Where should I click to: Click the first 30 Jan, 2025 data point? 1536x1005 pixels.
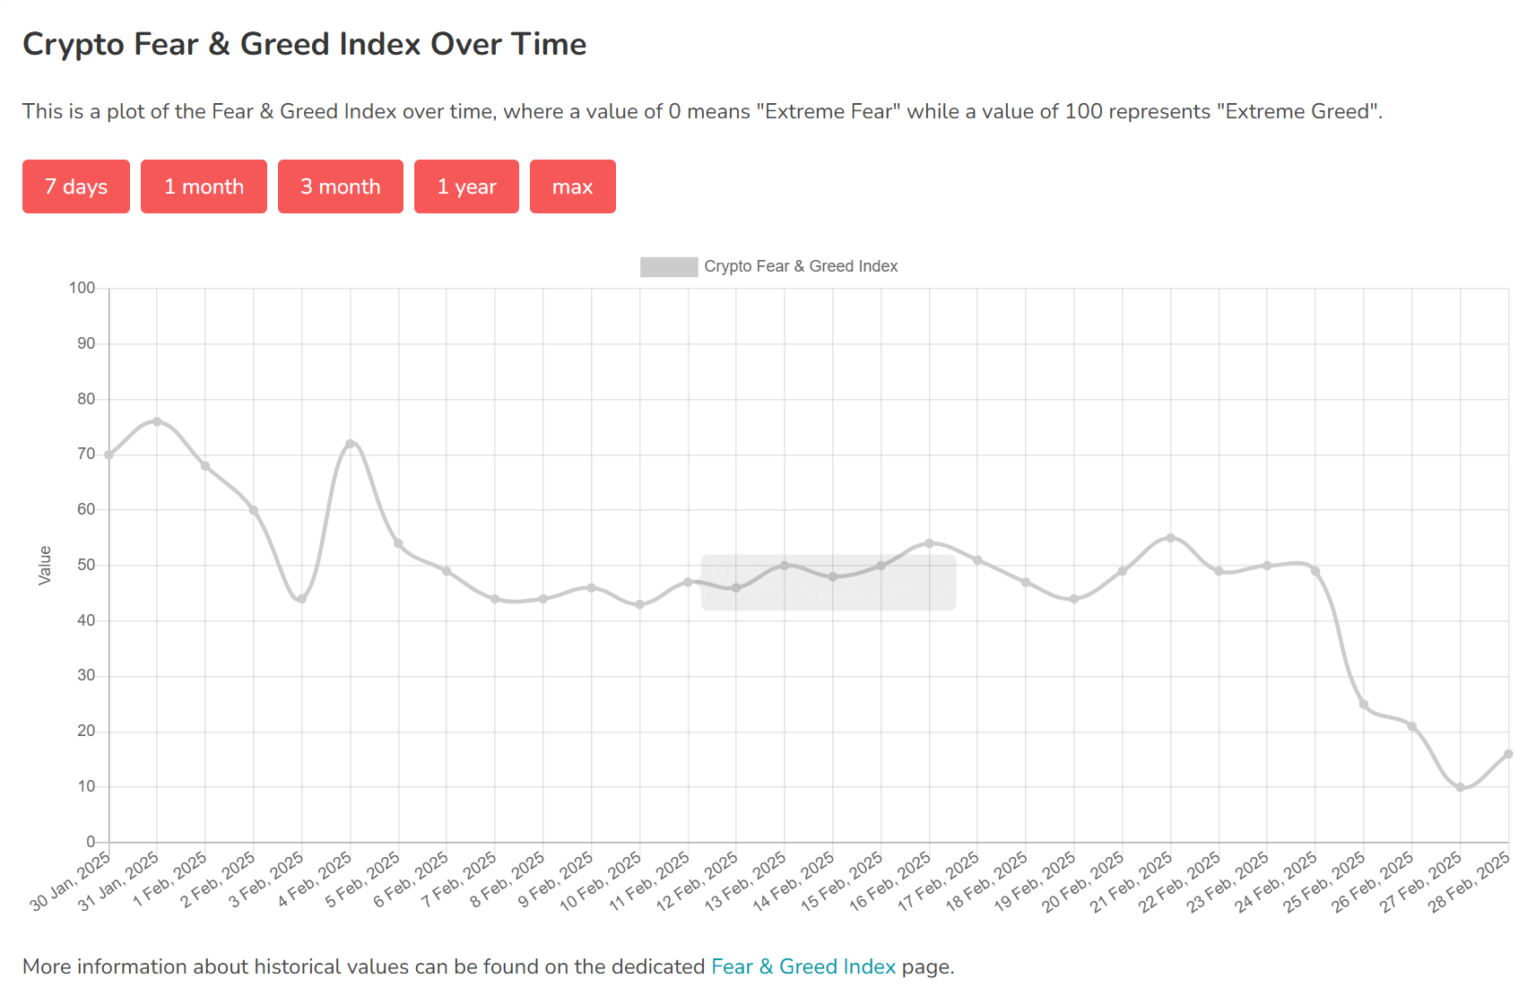coord(109,455)
